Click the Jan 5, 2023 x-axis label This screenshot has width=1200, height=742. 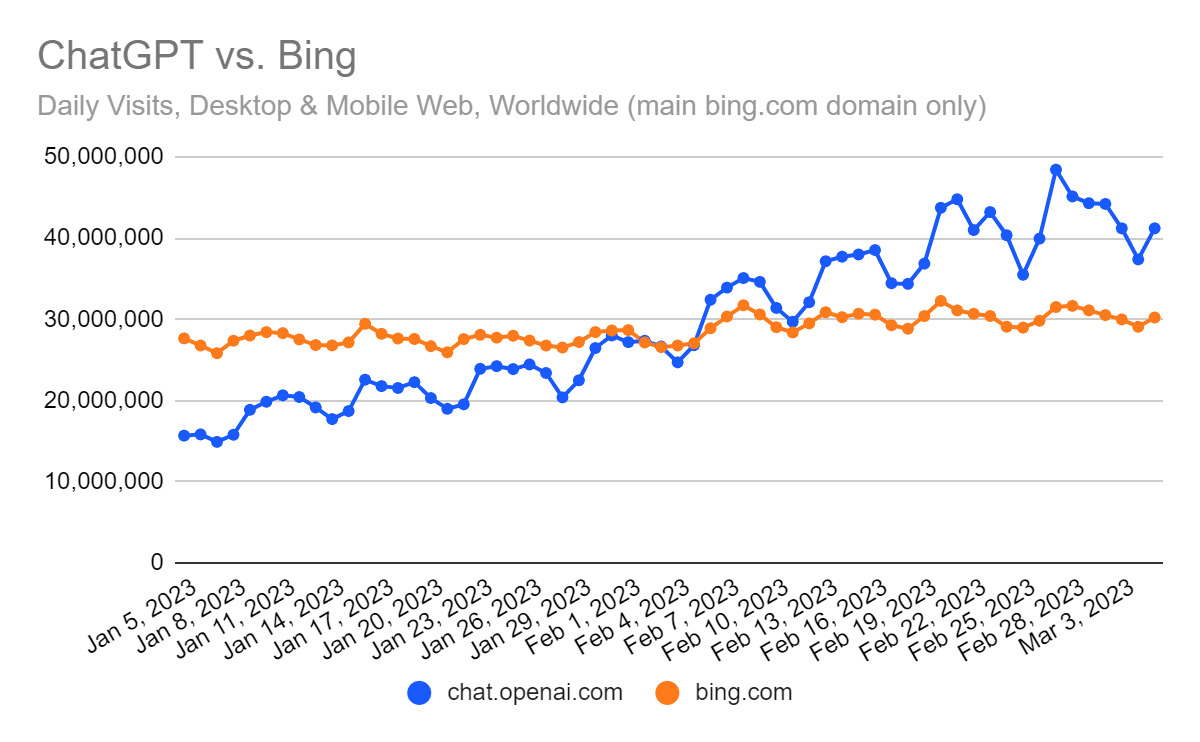click(x=145, y=609)
